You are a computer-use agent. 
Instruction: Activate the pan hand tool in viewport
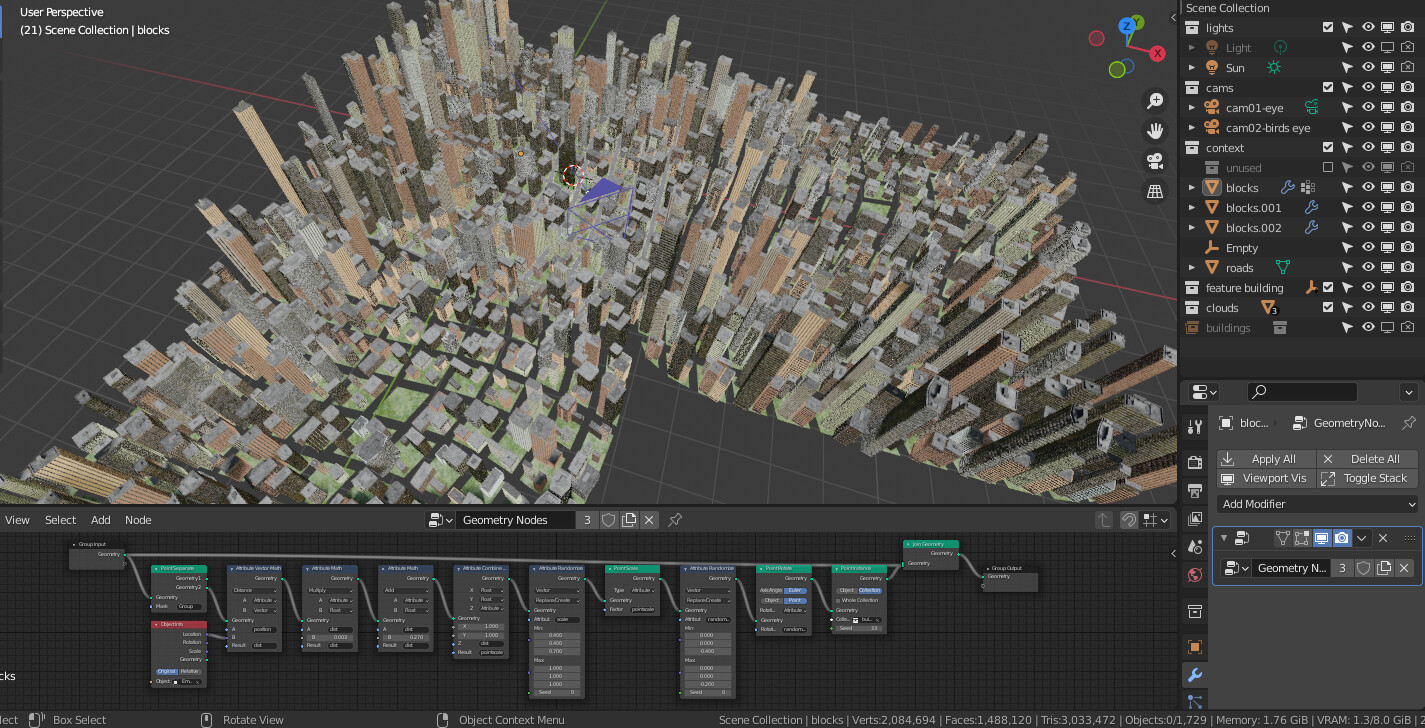click(x=1155, y=131)
